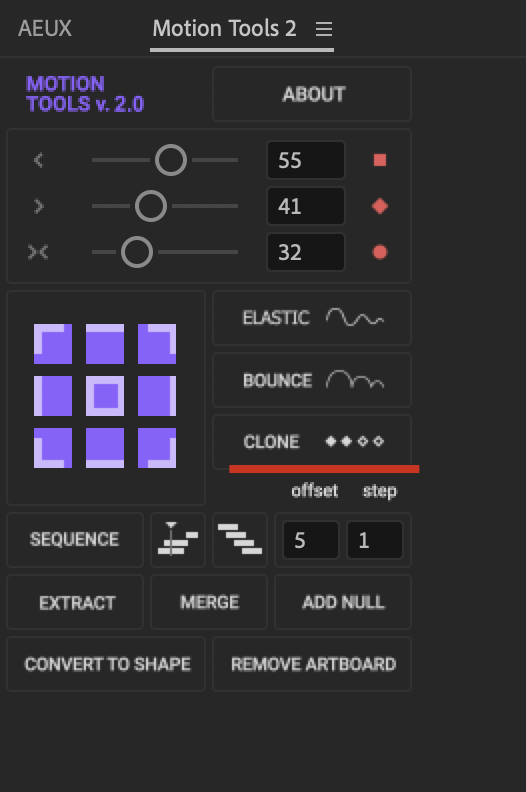The width and height of the screenshot is (526, 792).
Task: Adjust the slider set to 55
Action: (x=171, y=160)
